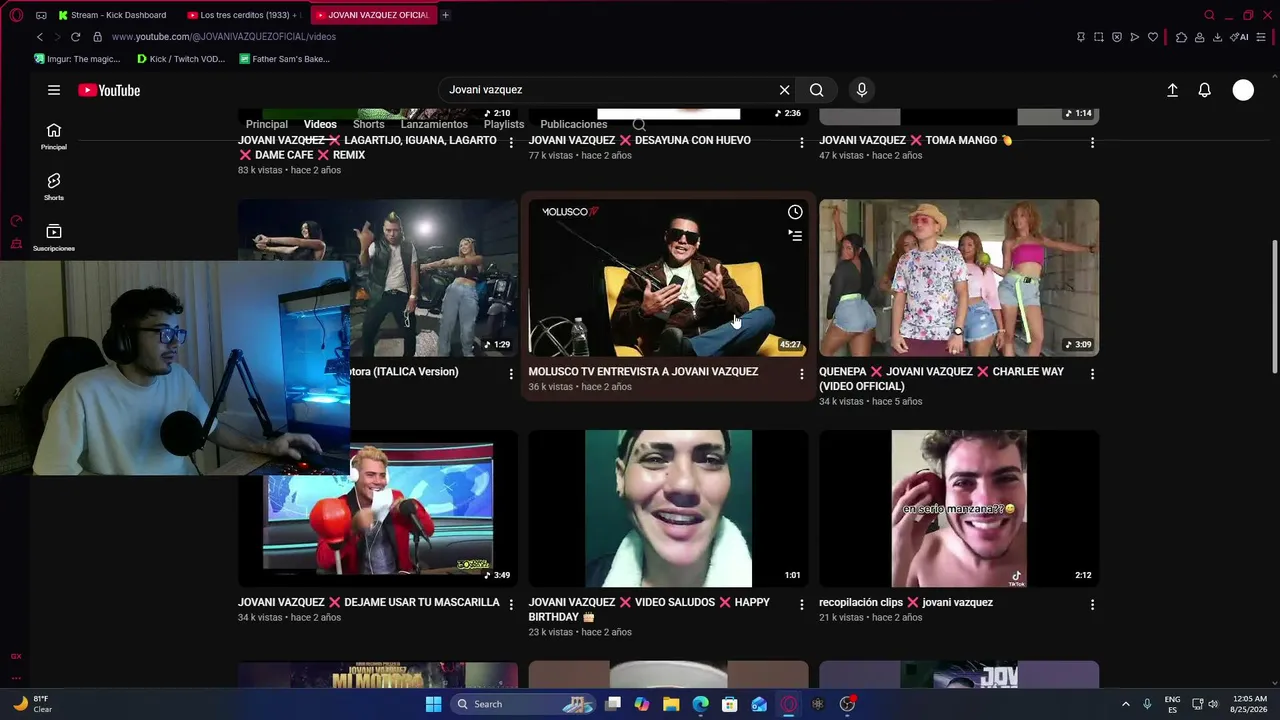
Task: Click the Windows taskbar Search box
Action: (x=524, y=704)
